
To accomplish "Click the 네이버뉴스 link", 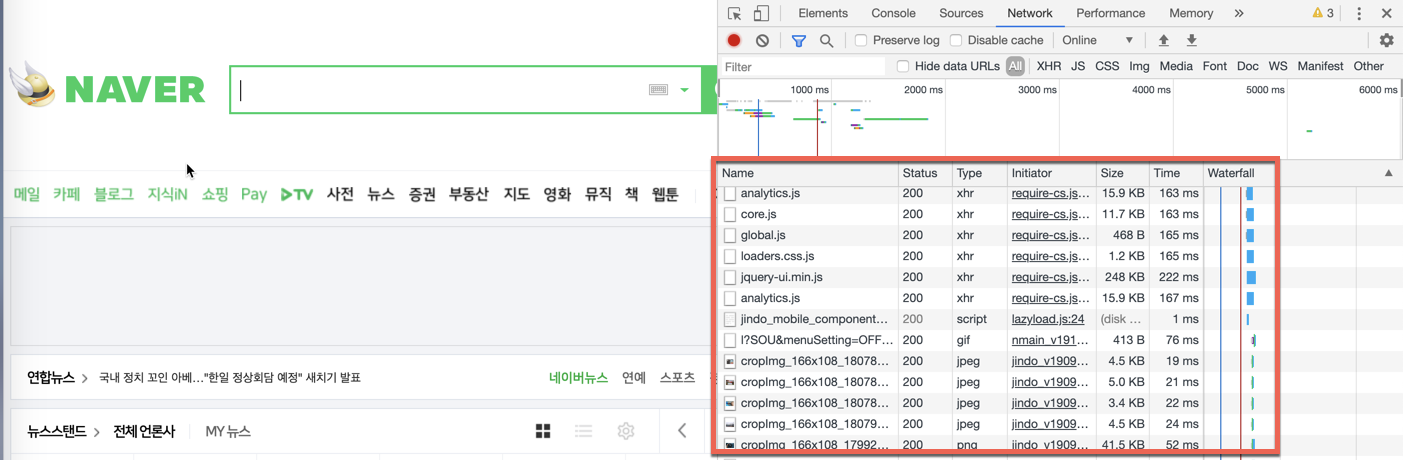I will click(x=578, y=377).
